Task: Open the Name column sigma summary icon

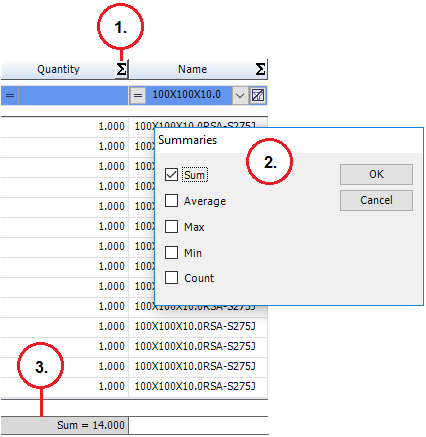Action: [260, 69]
